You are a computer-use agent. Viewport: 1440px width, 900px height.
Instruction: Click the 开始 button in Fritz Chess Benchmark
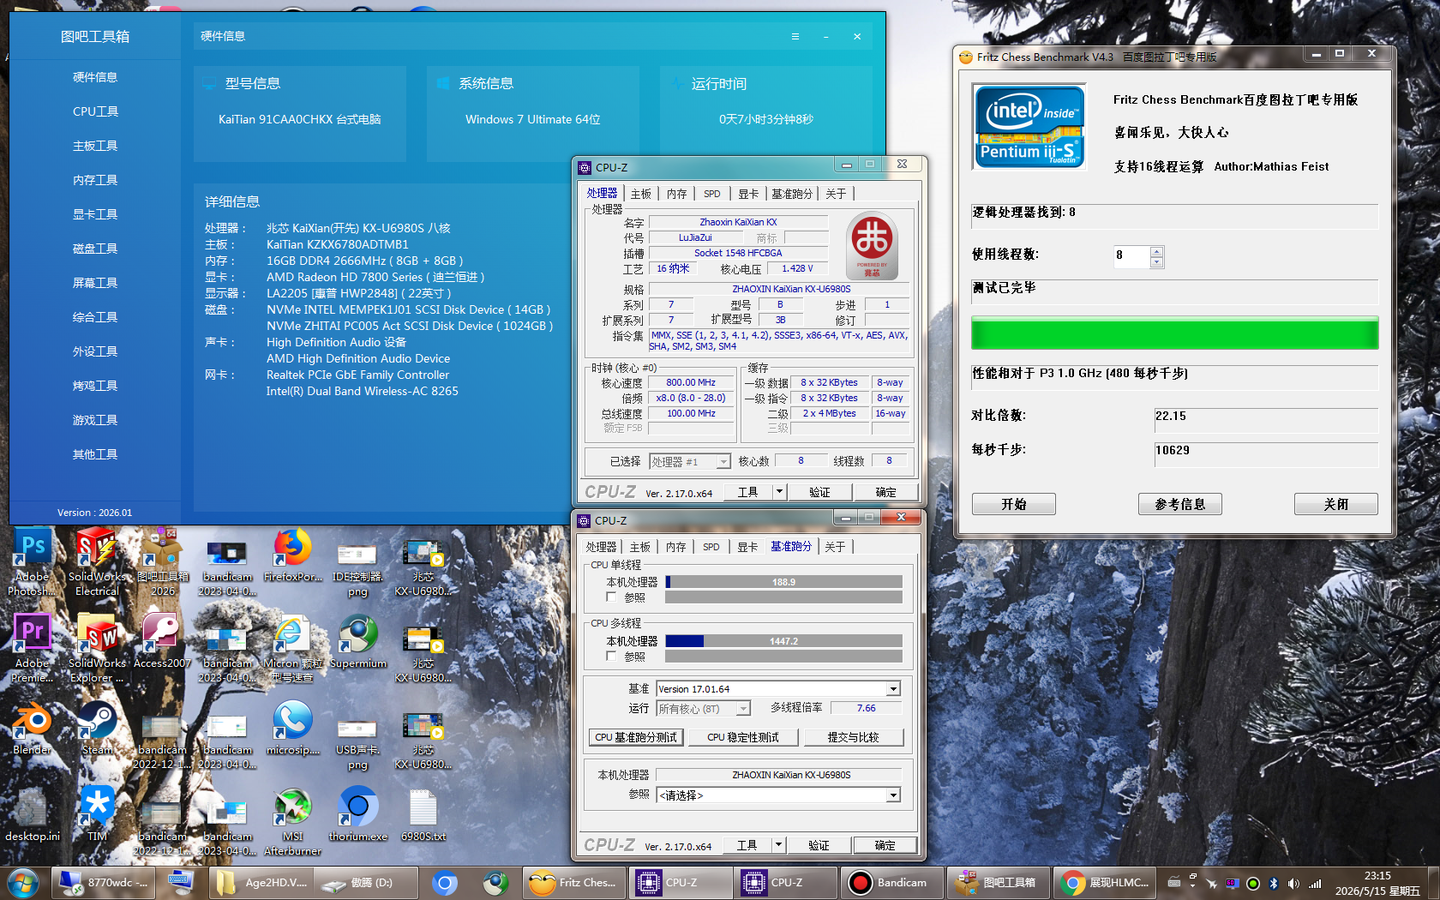(x=1014, y=504)
